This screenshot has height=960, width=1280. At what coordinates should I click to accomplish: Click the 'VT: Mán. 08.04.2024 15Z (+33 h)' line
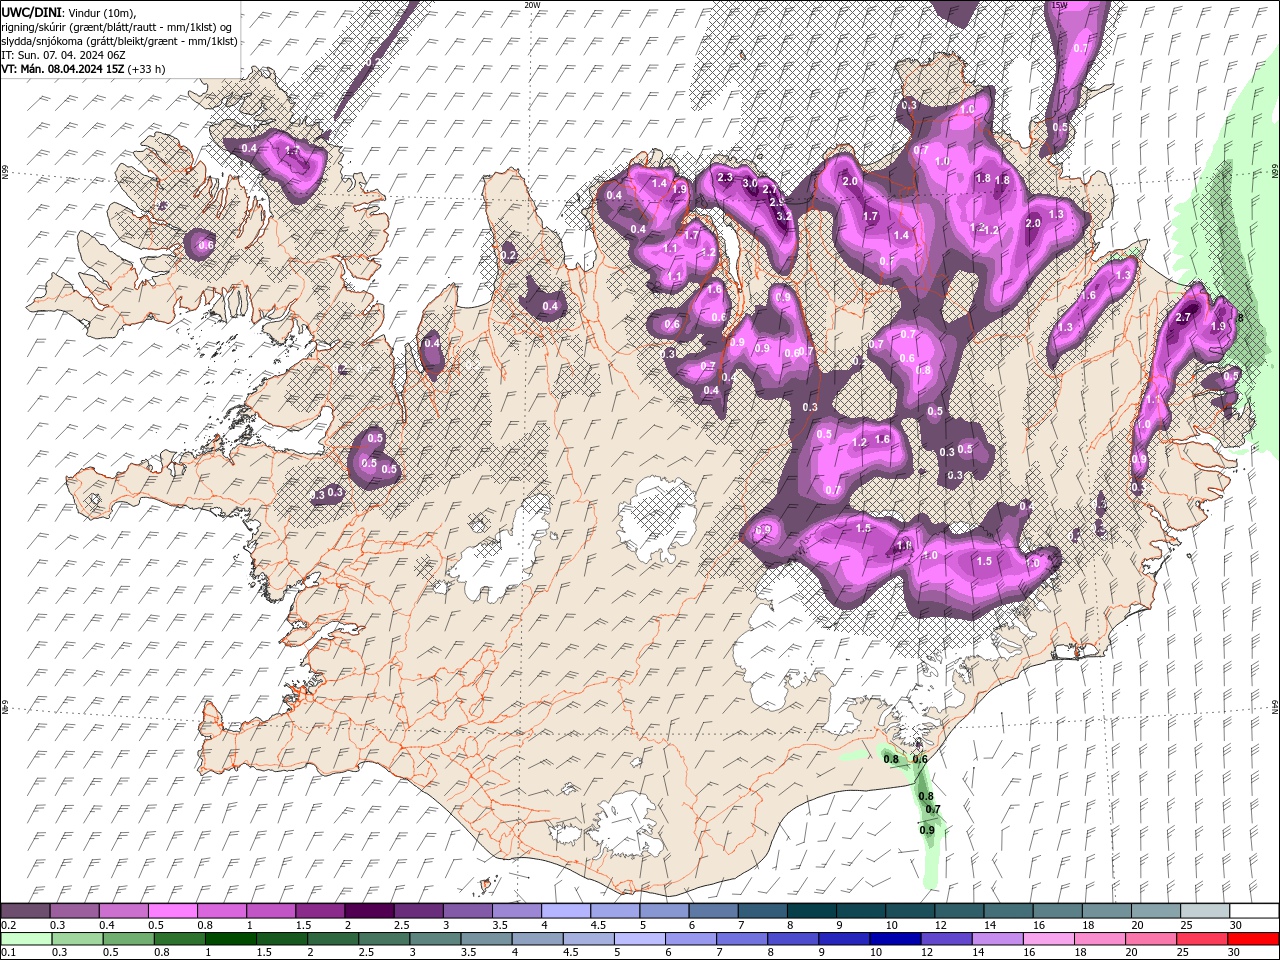point(84,69)
